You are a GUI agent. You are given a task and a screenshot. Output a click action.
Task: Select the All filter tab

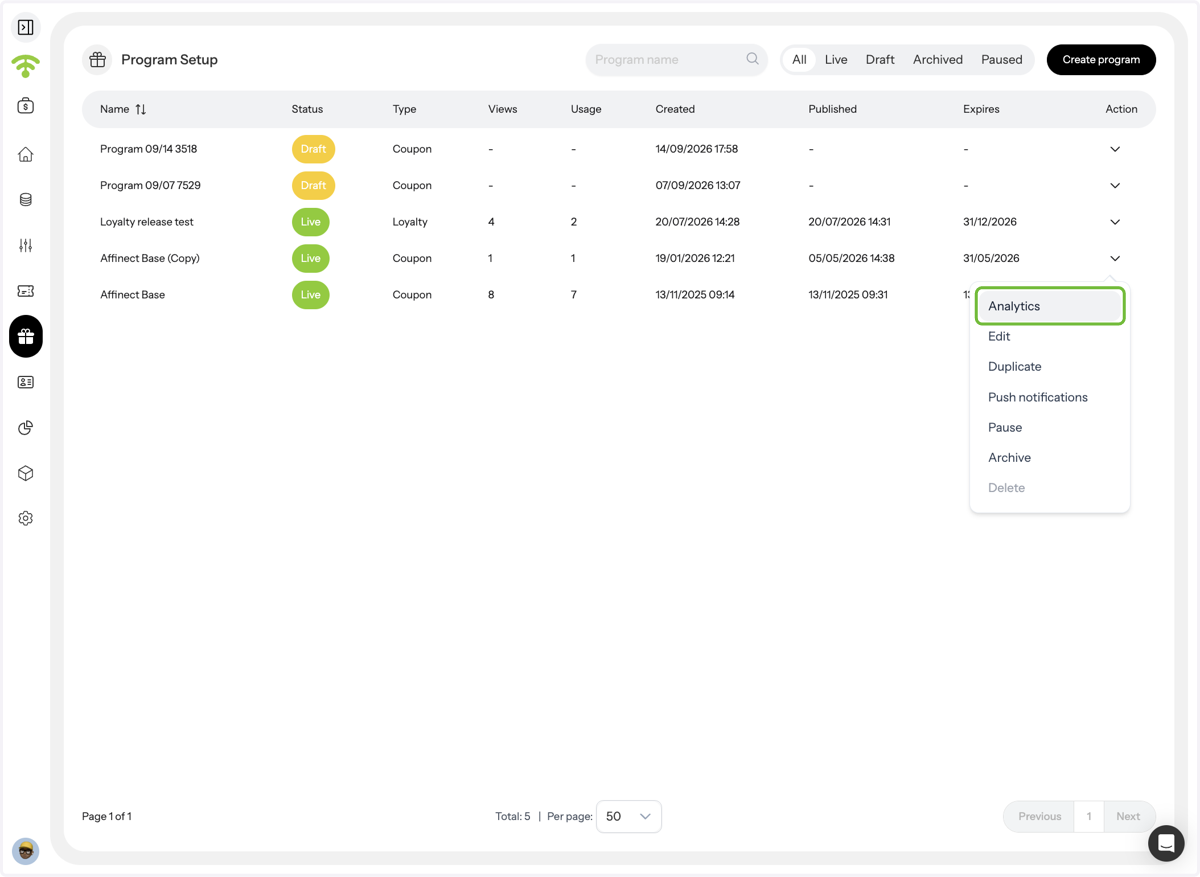(799, 60)
